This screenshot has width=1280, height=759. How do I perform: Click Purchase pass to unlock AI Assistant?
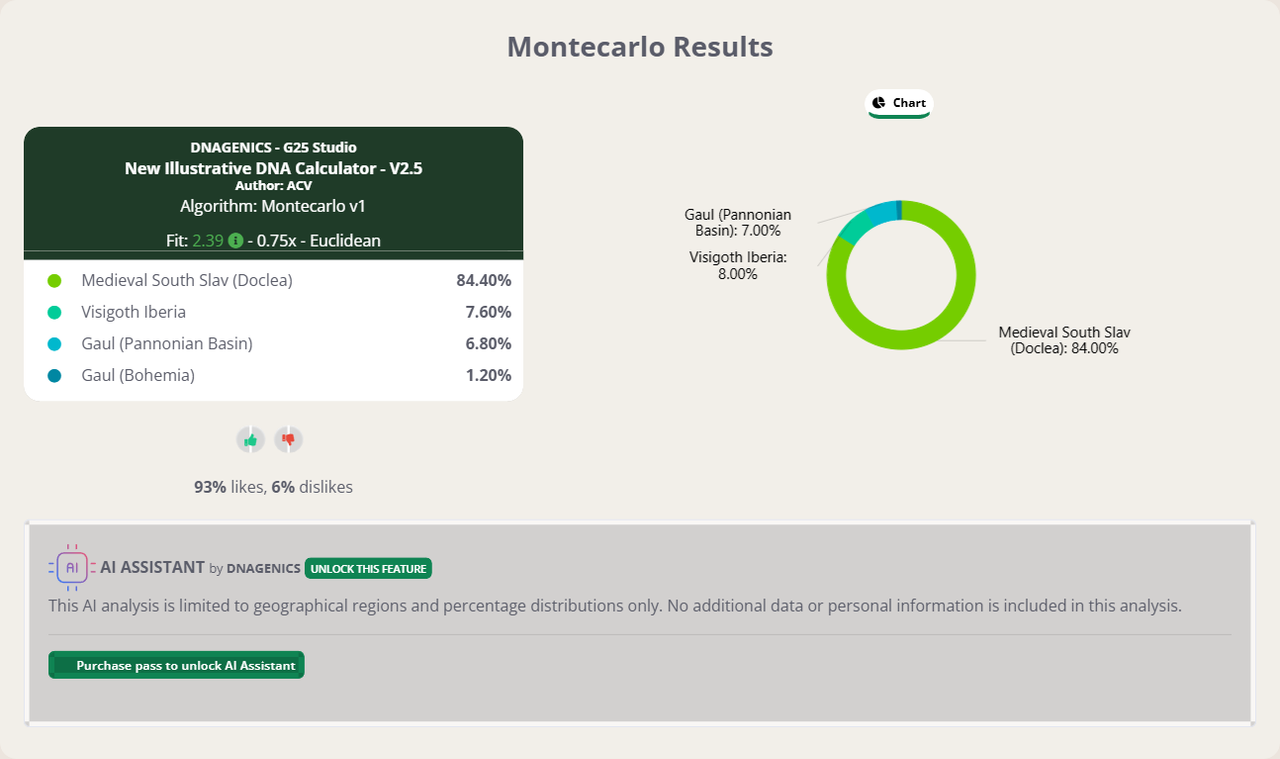[176, 665]
